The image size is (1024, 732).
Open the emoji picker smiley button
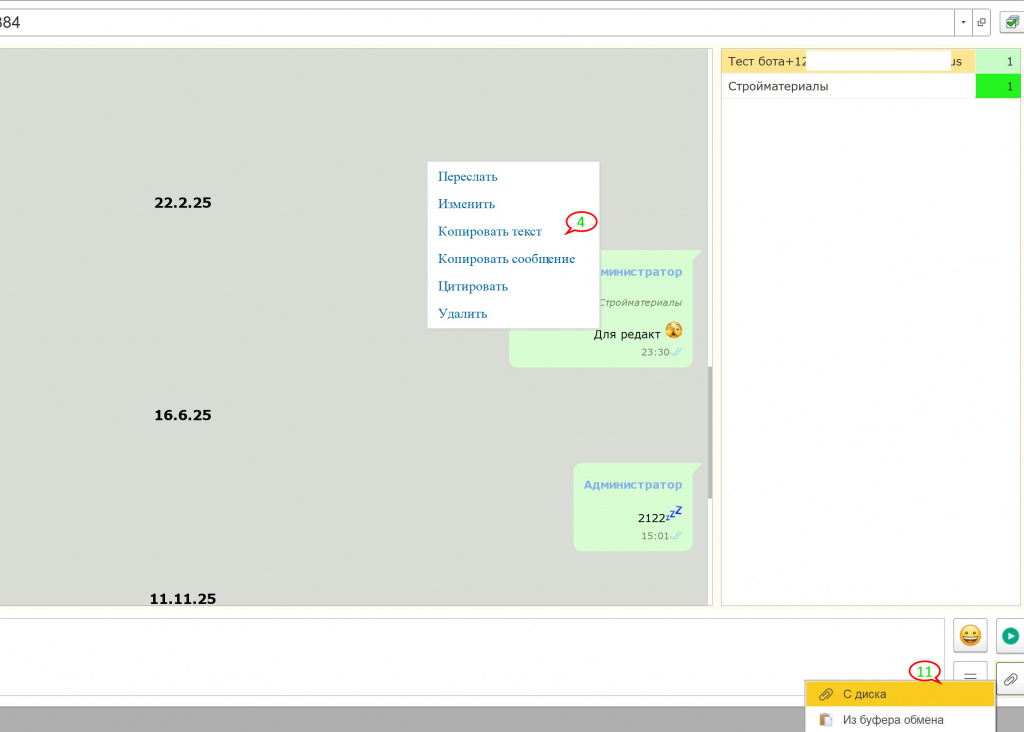970,635
